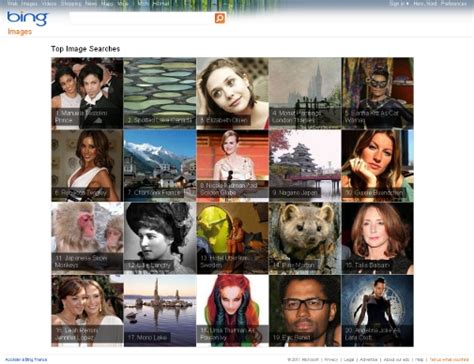Click the Bing France link in bottom left
This screenshot has height=364, width=474.
click(x=26, y=360)
